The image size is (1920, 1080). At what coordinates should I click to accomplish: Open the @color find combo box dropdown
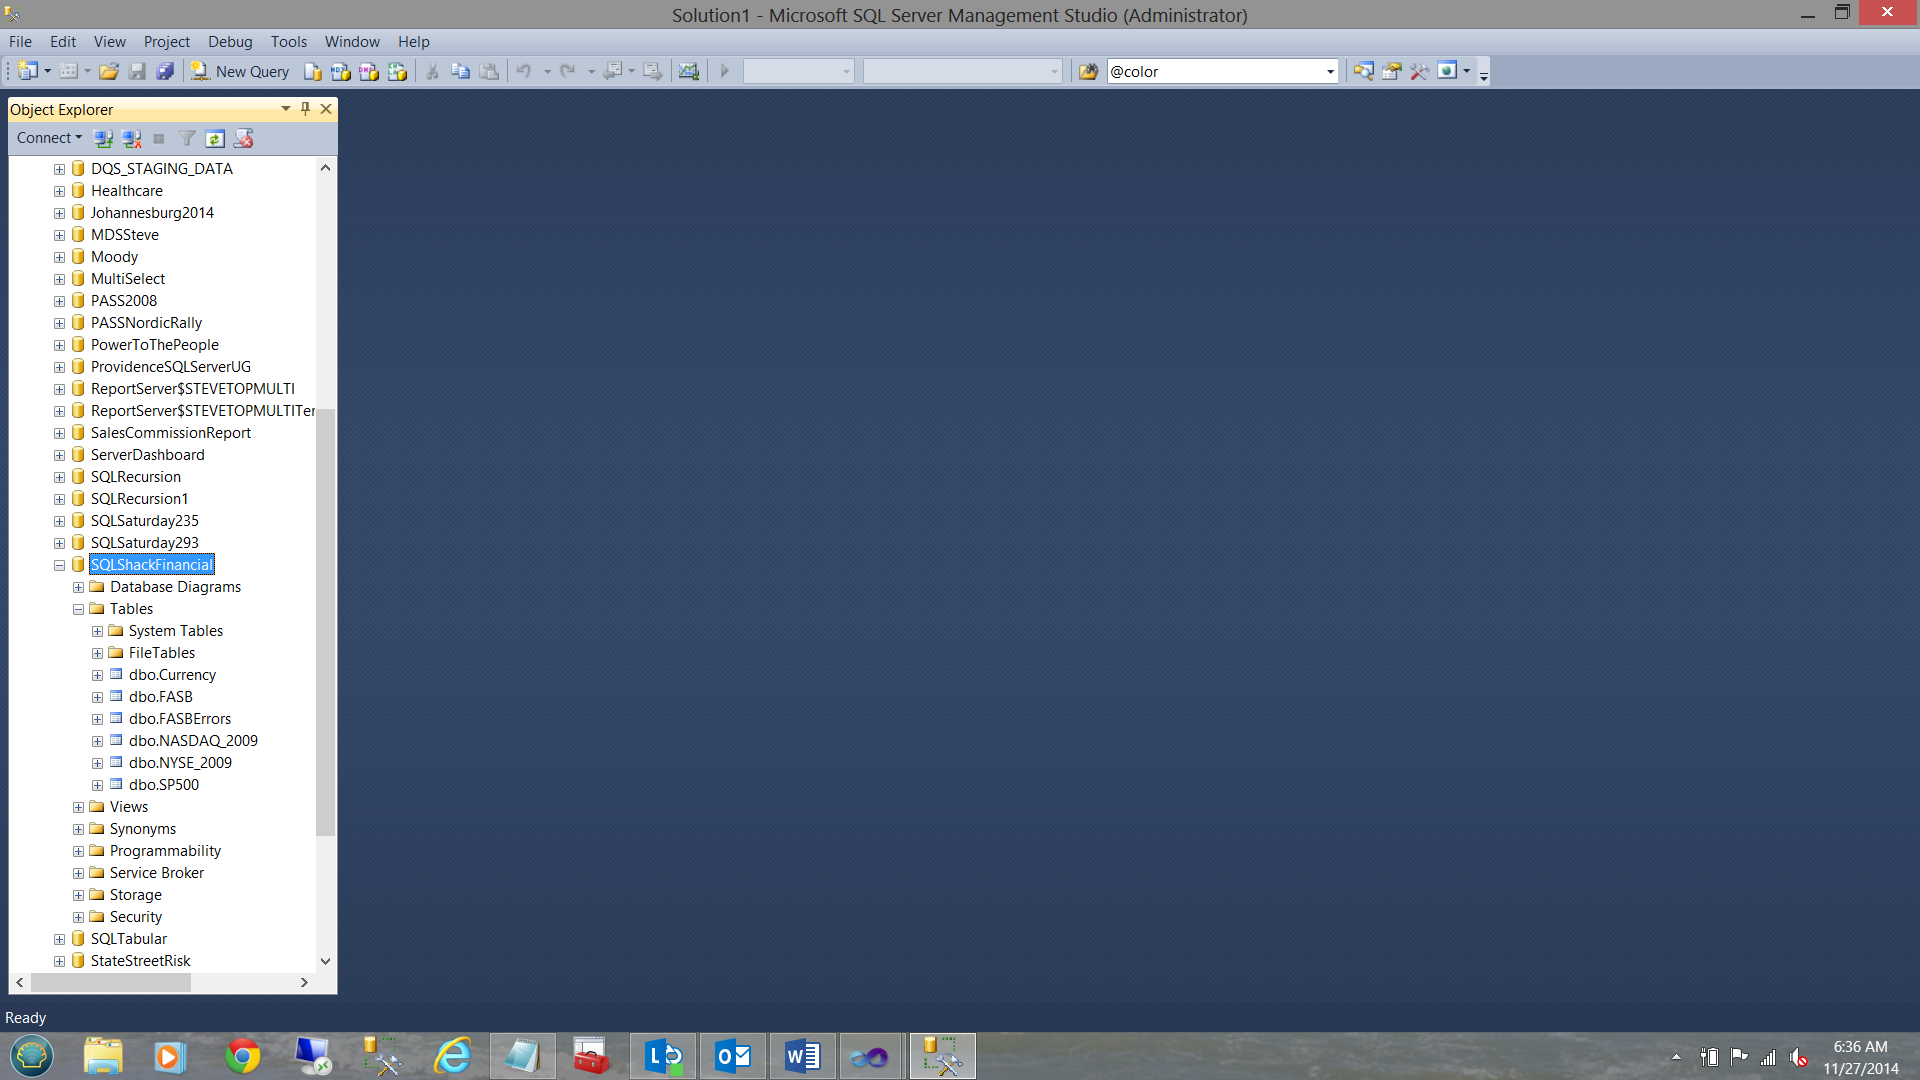click(1330, 71)
